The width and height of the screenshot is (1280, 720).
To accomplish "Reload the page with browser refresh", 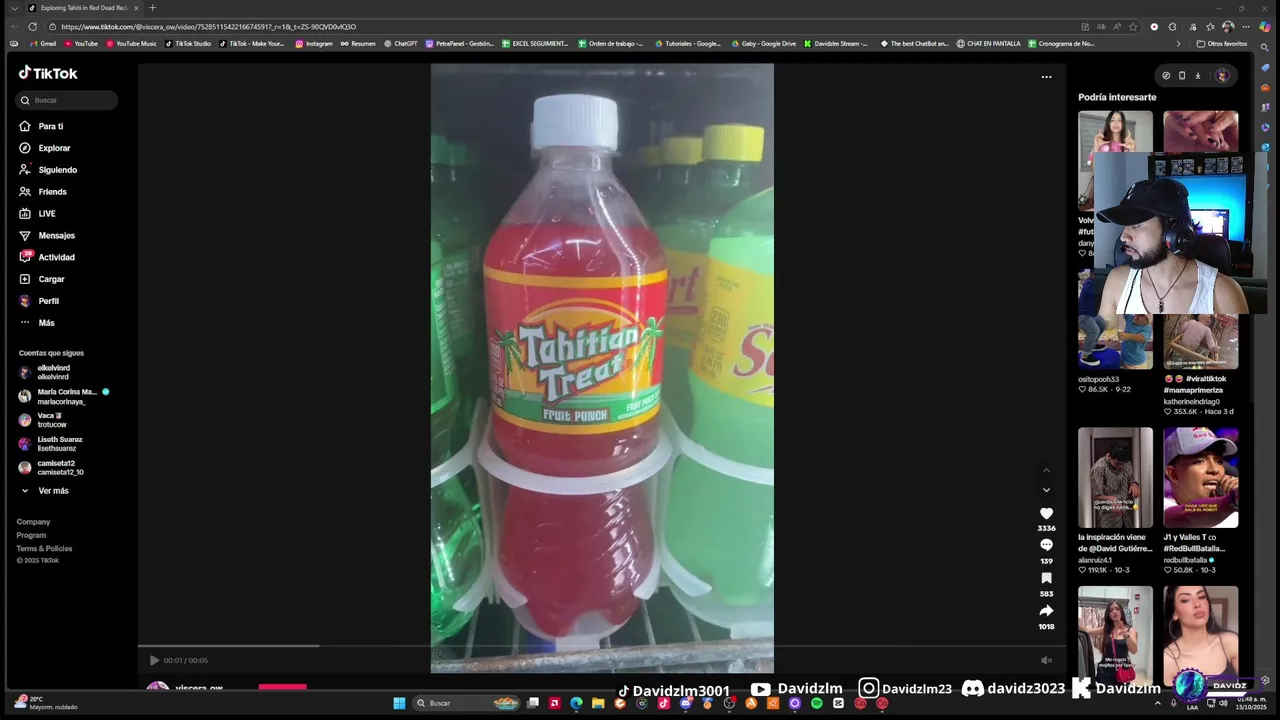I will pyautogui.click(x=33, y=27).
